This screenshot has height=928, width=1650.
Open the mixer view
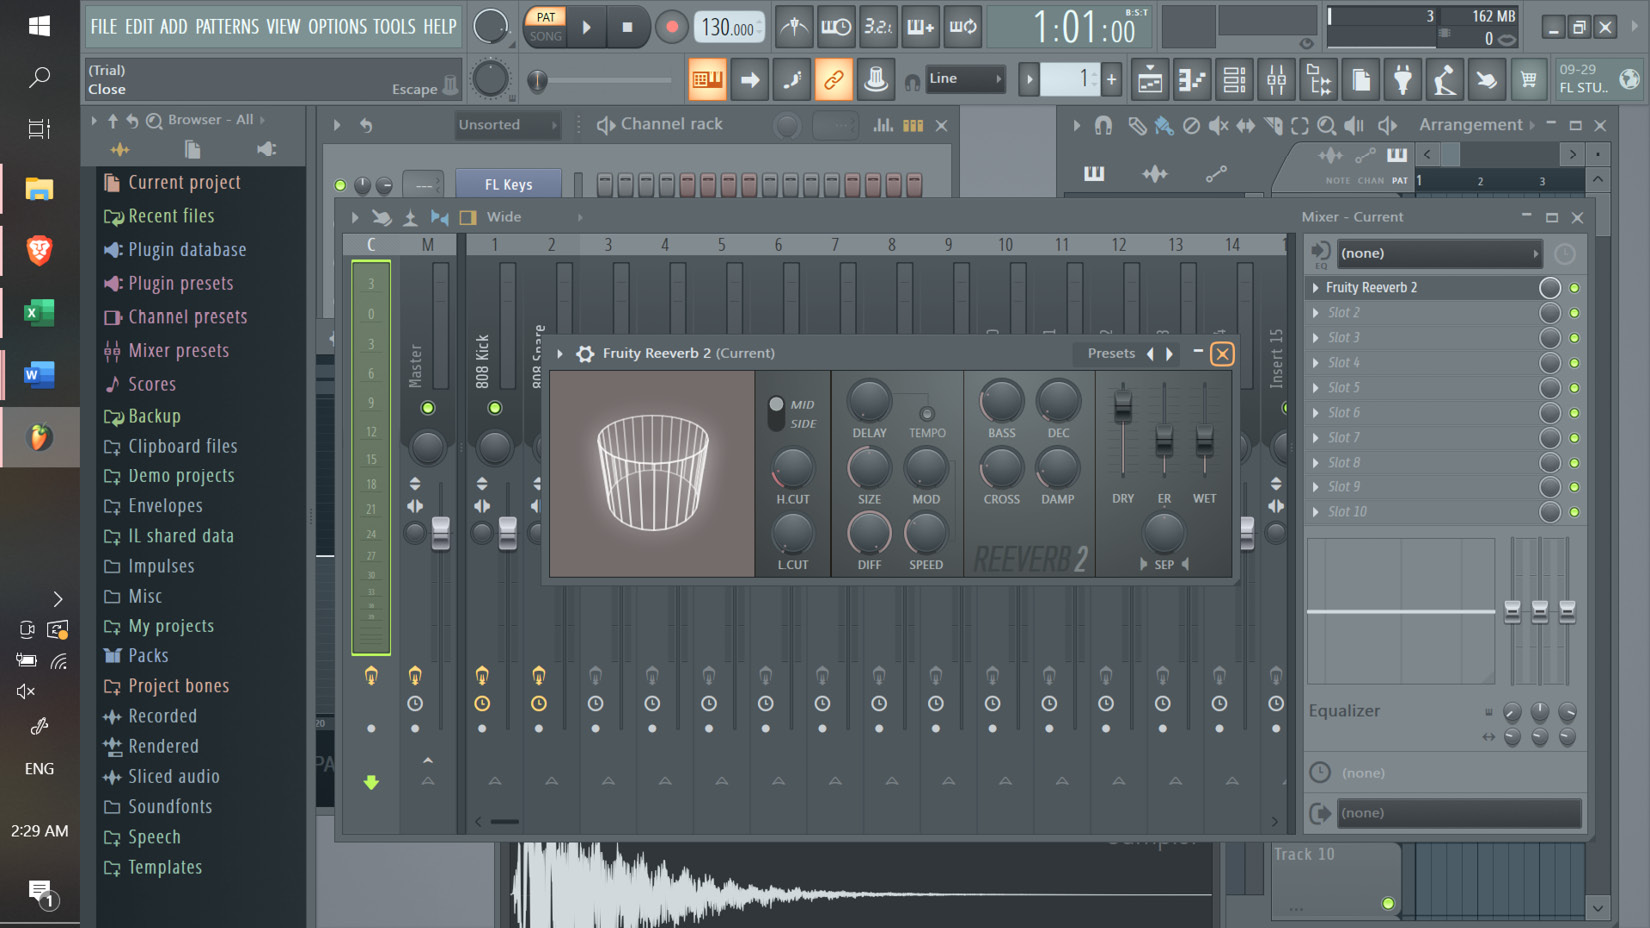[x=1277, y=80]
